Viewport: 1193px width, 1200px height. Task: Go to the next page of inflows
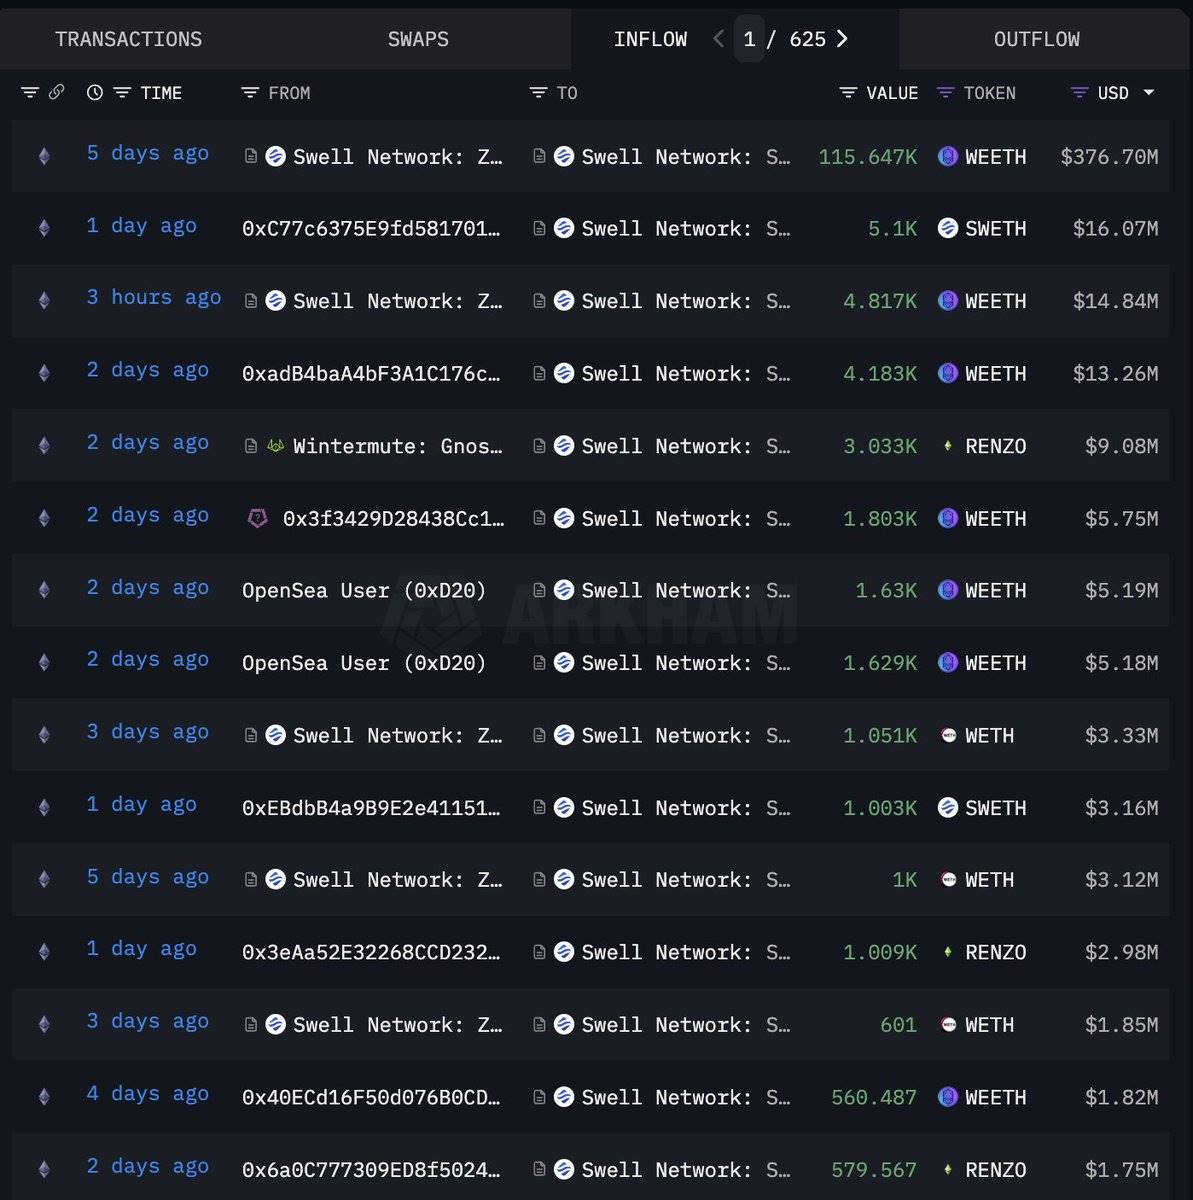842,39
